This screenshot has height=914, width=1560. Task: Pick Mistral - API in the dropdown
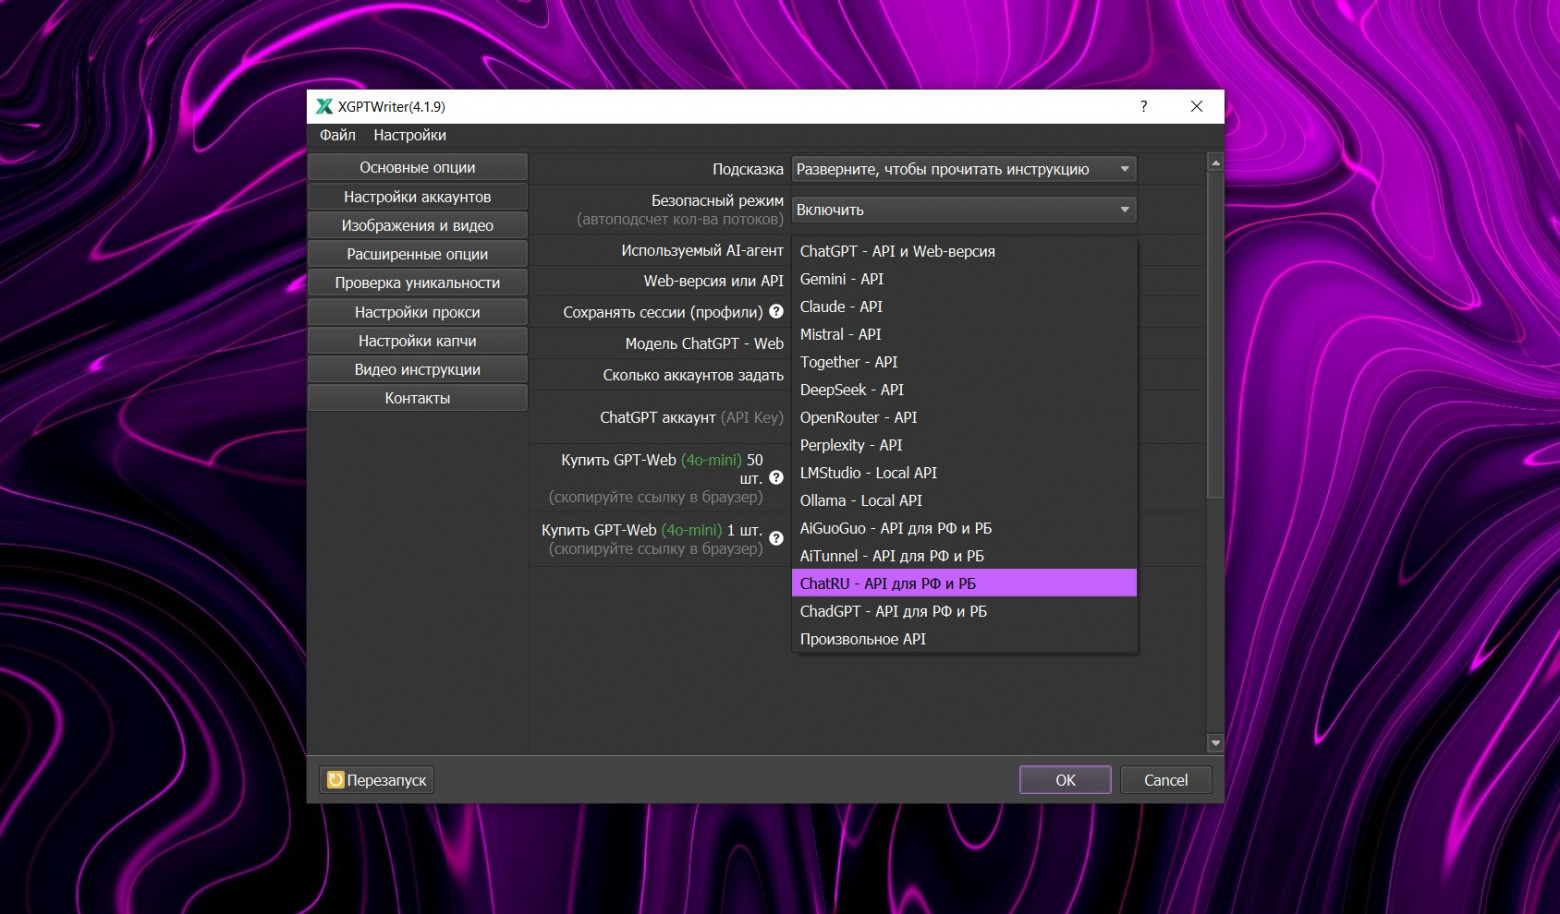coord(964,335)
